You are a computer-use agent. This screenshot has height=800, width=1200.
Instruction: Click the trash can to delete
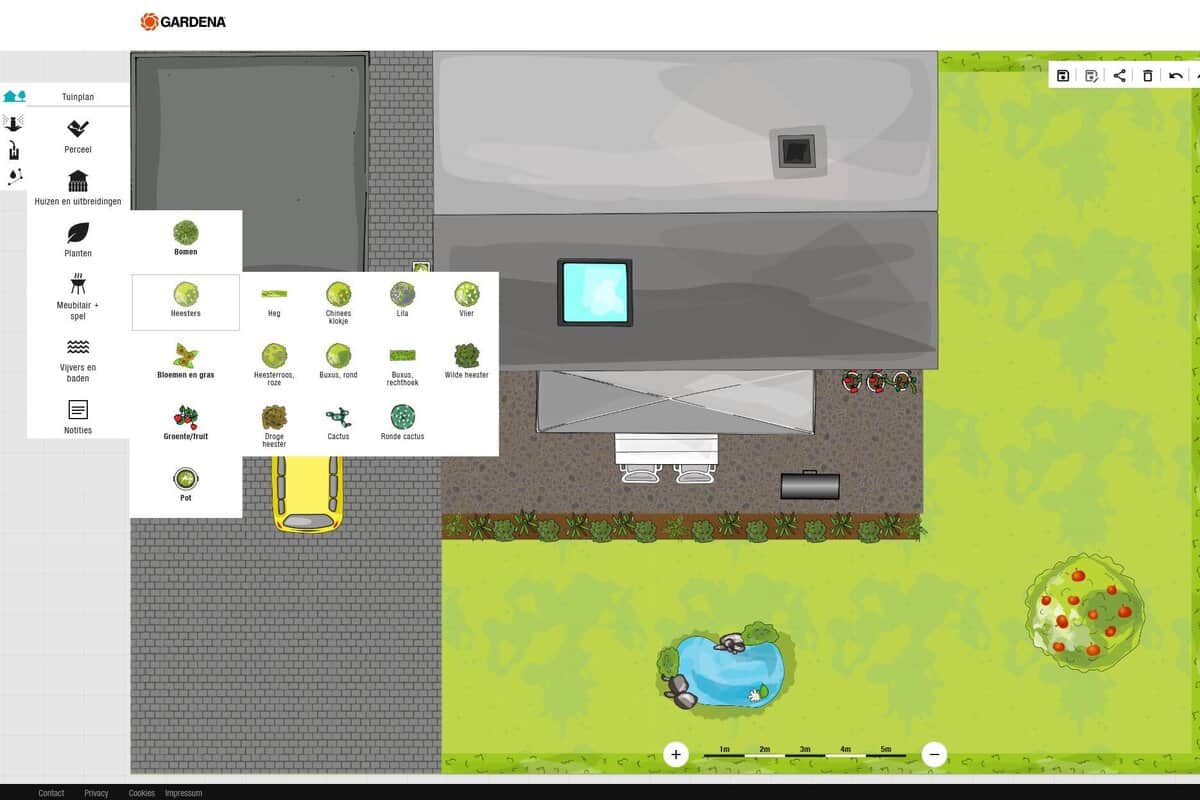tap(1146, 75)
